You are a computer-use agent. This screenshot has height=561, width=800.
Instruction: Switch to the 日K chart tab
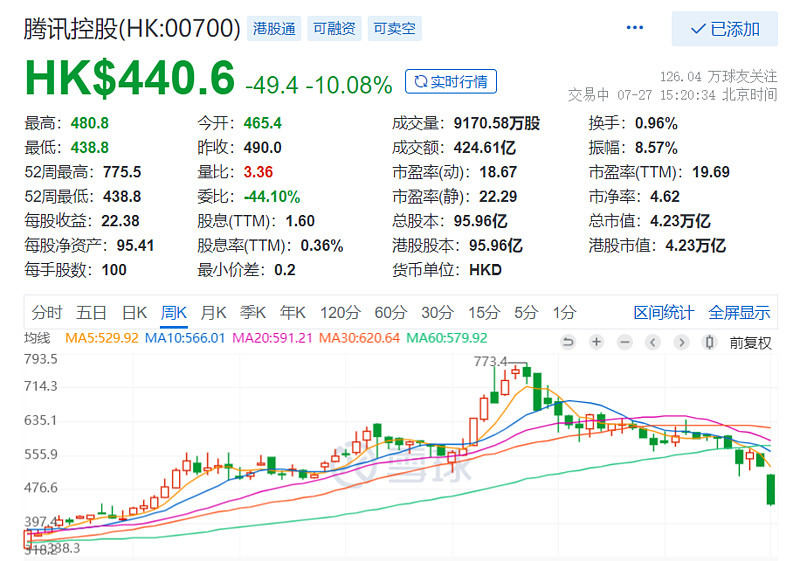click(x=135, y=312)
